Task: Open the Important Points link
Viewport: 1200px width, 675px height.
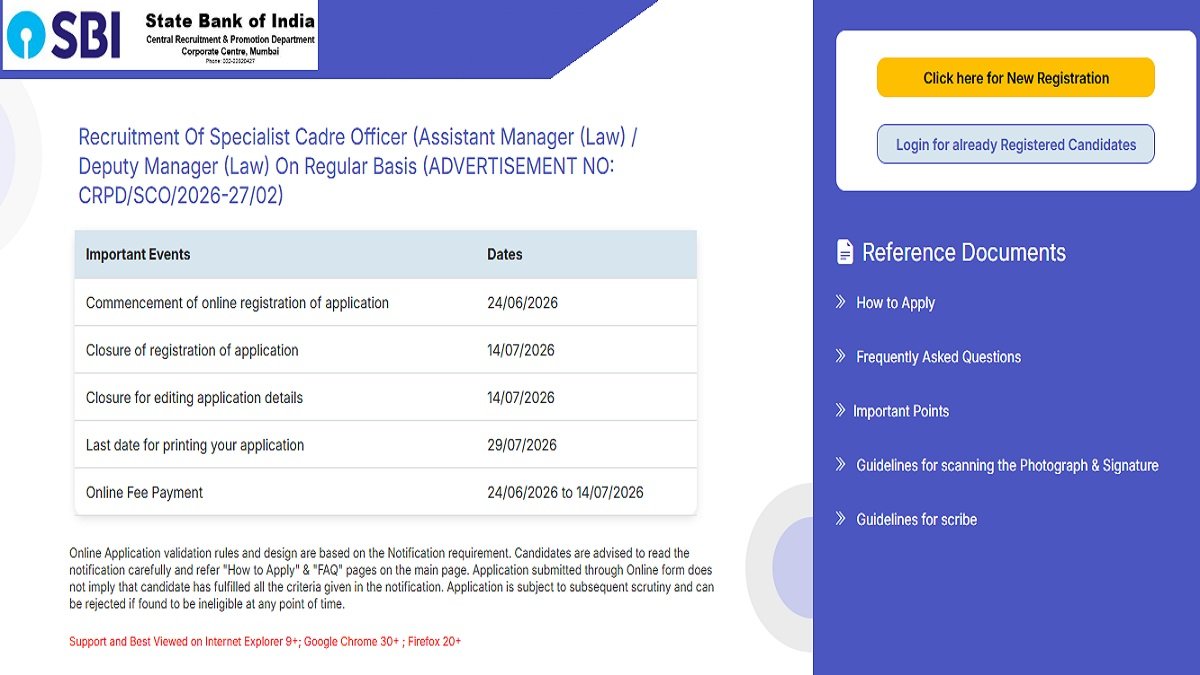Action: [901, 411]
